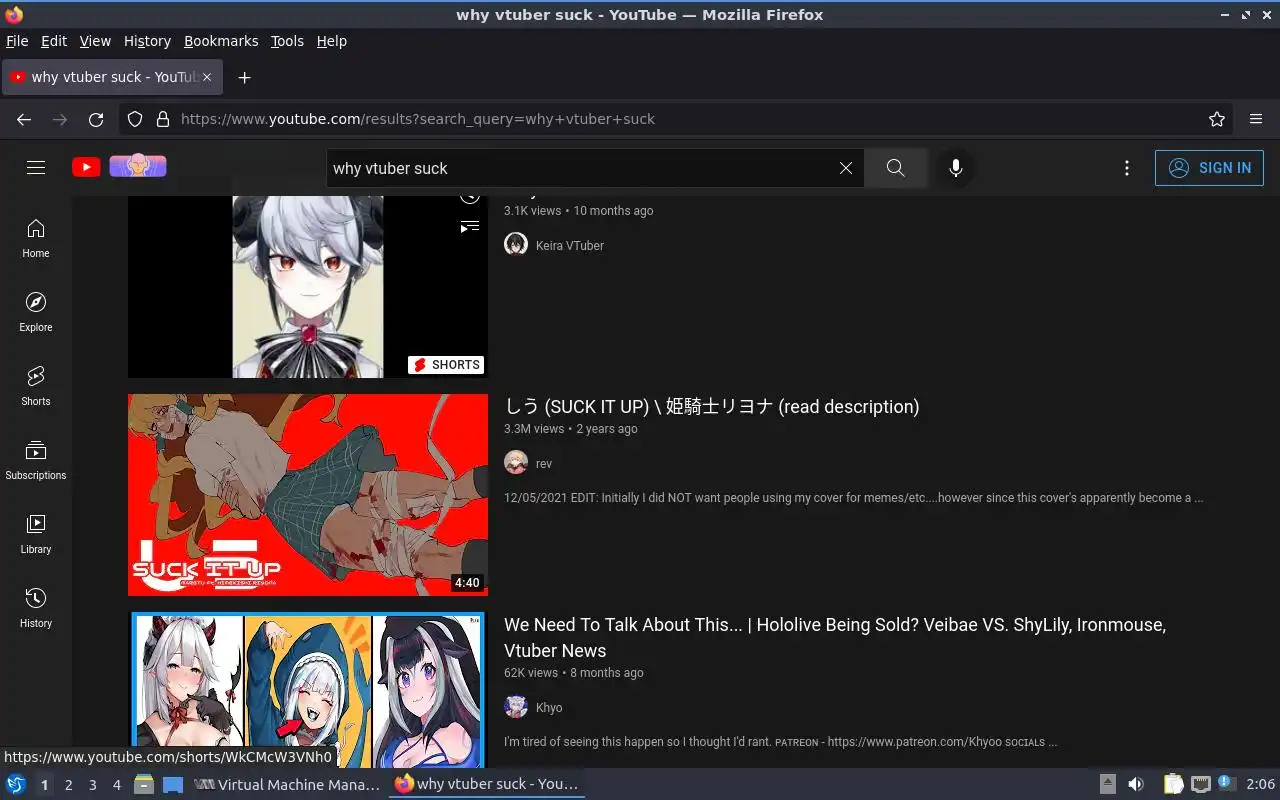Screen dimensions: 1280x800
Task: Open the clipboard tray icon
Action: tap(1173, 784)
